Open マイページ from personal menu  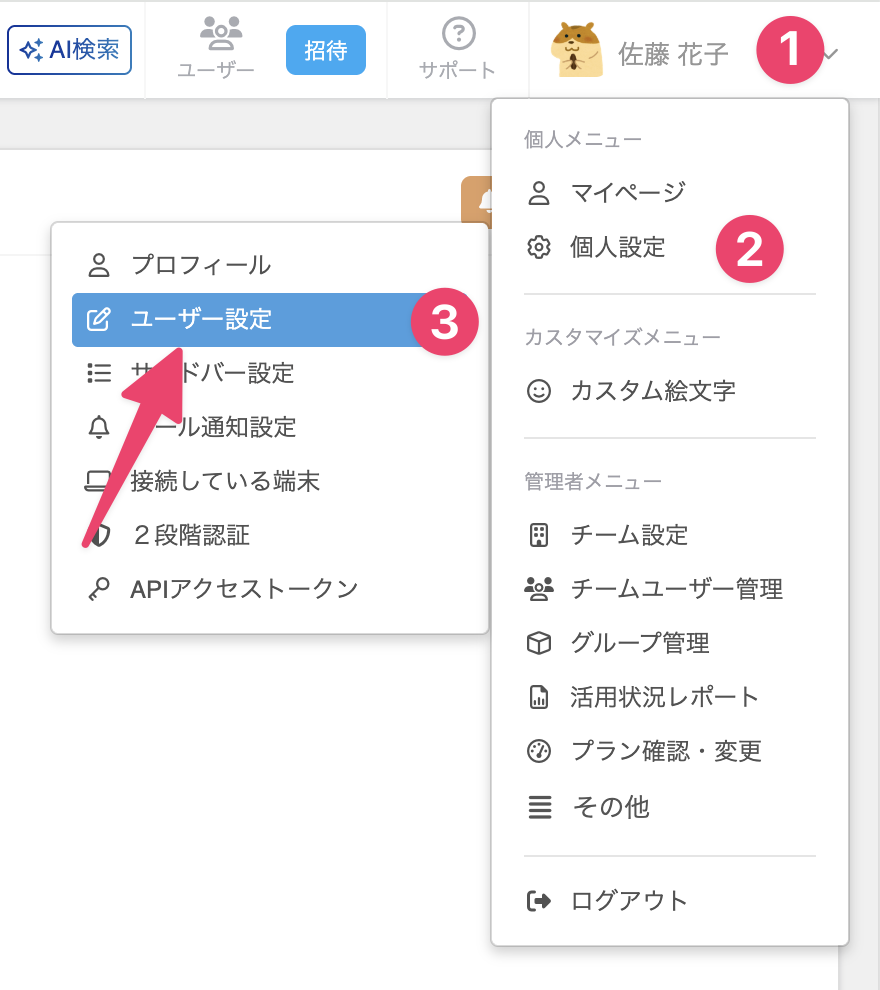point(669,193)
